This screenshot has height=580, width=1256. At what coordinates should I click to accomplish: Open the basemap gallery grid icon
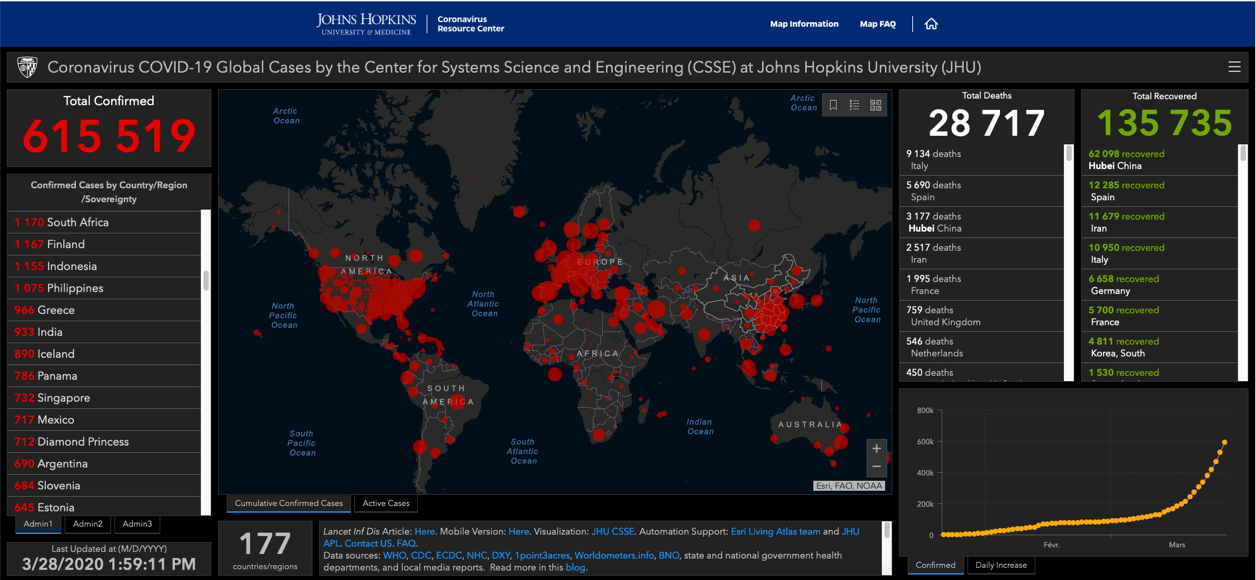pyautogui.click(x=876, y=105)
